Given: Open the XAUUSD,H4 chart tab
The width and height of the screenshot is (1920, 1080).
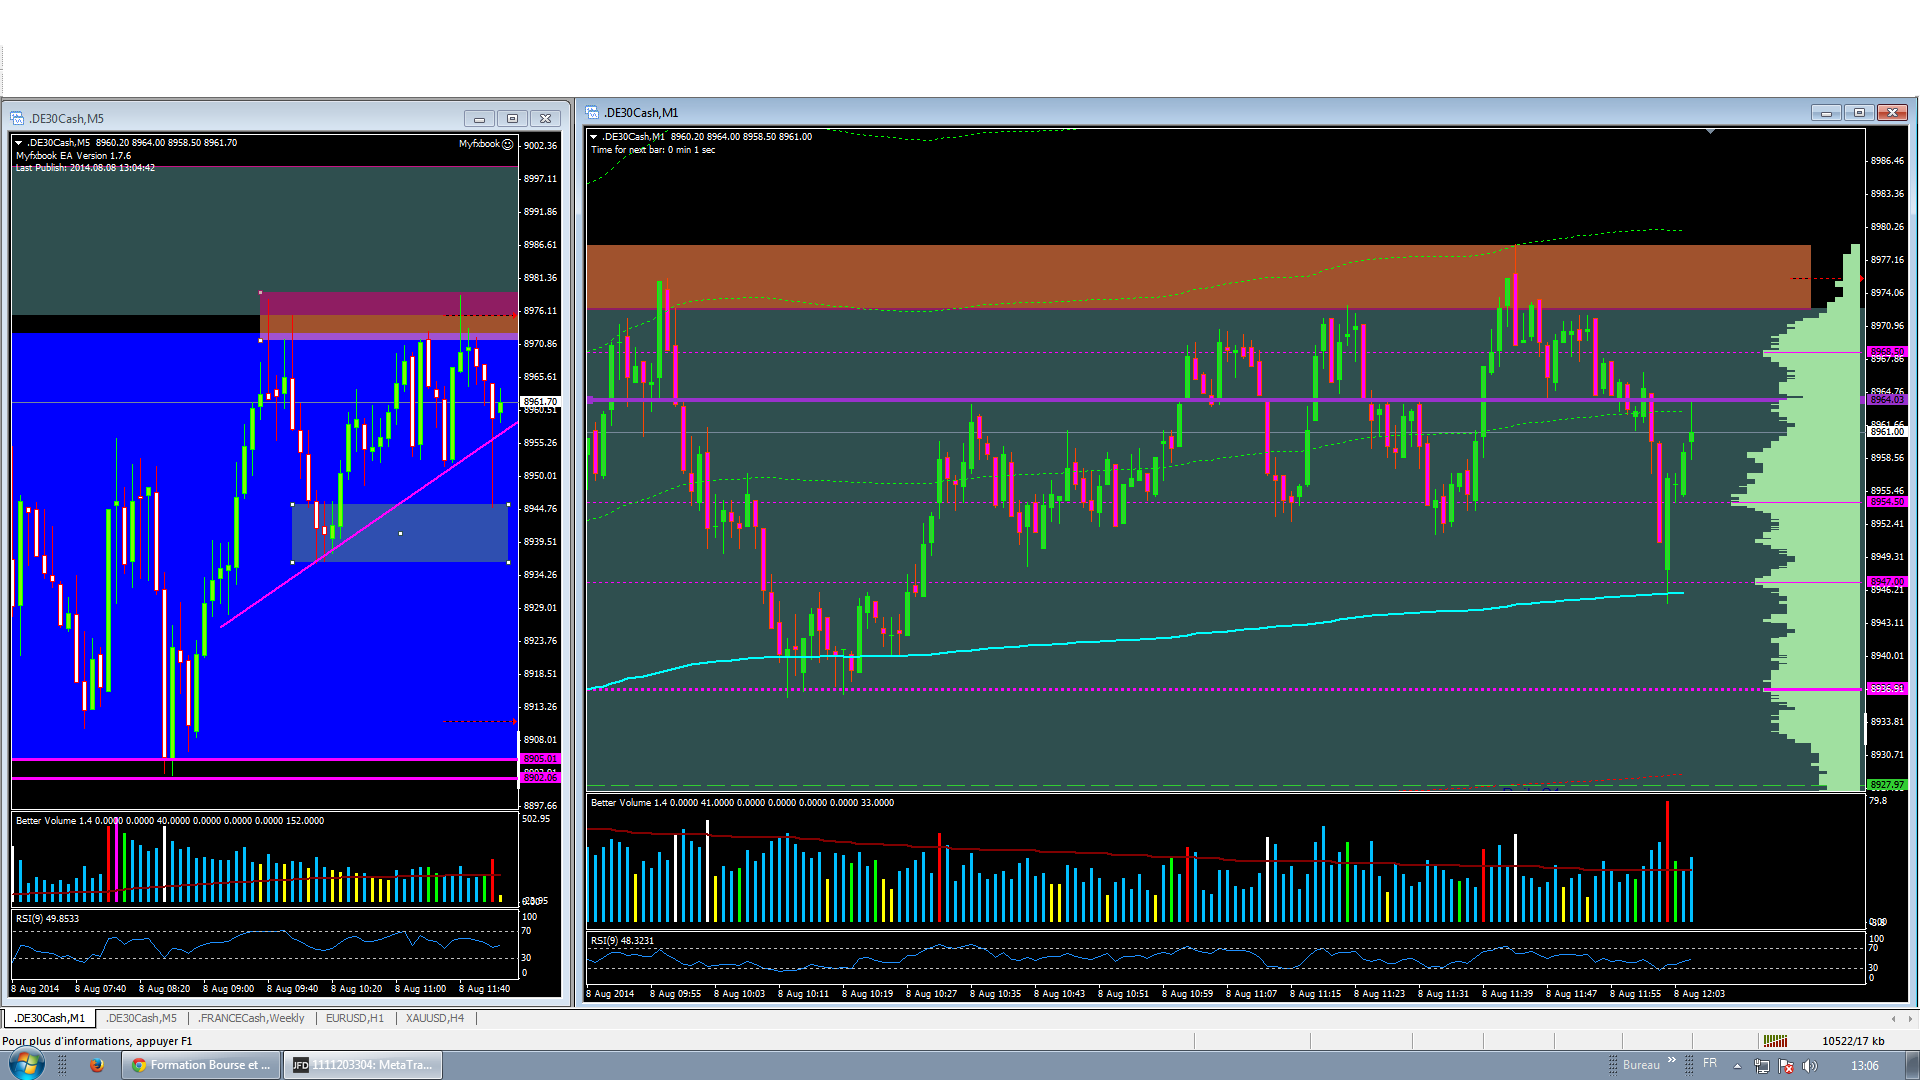Looking at the screenshot, I should pos(434,1018).
